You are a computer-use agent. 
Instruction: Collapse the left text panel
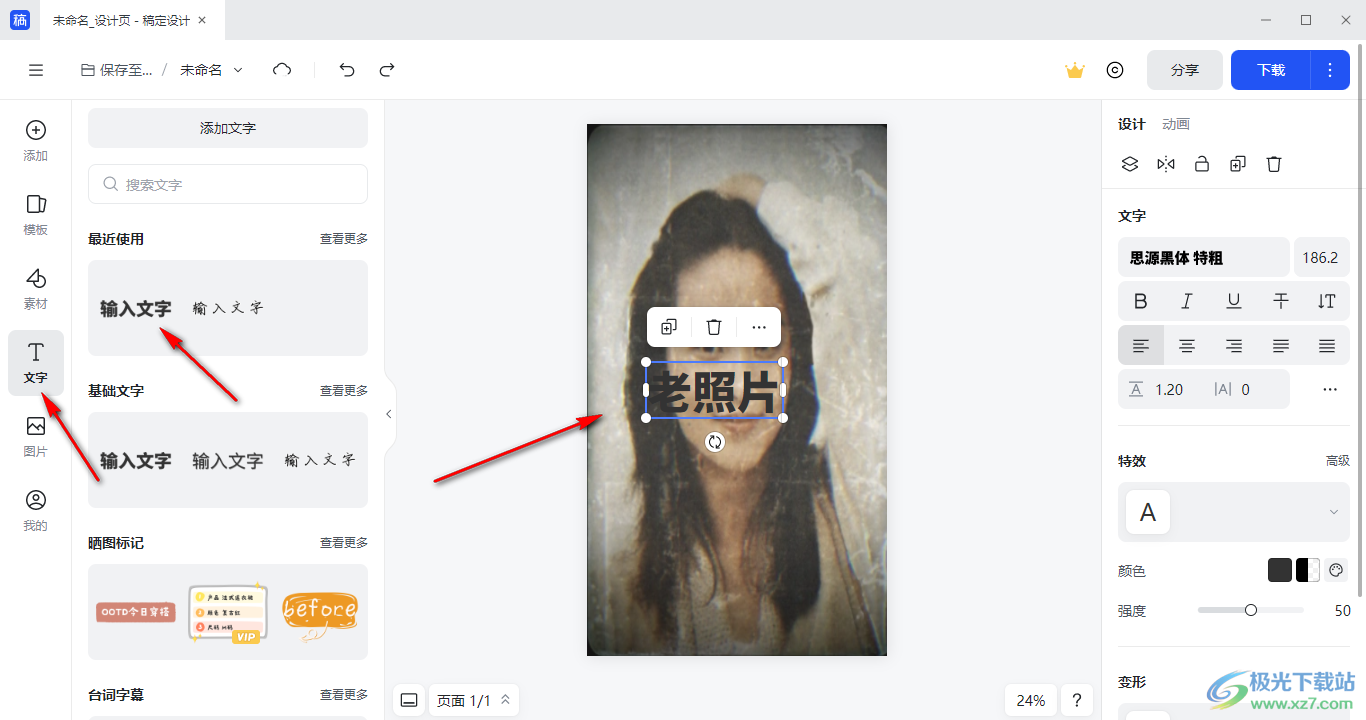[x=389, y=414]
